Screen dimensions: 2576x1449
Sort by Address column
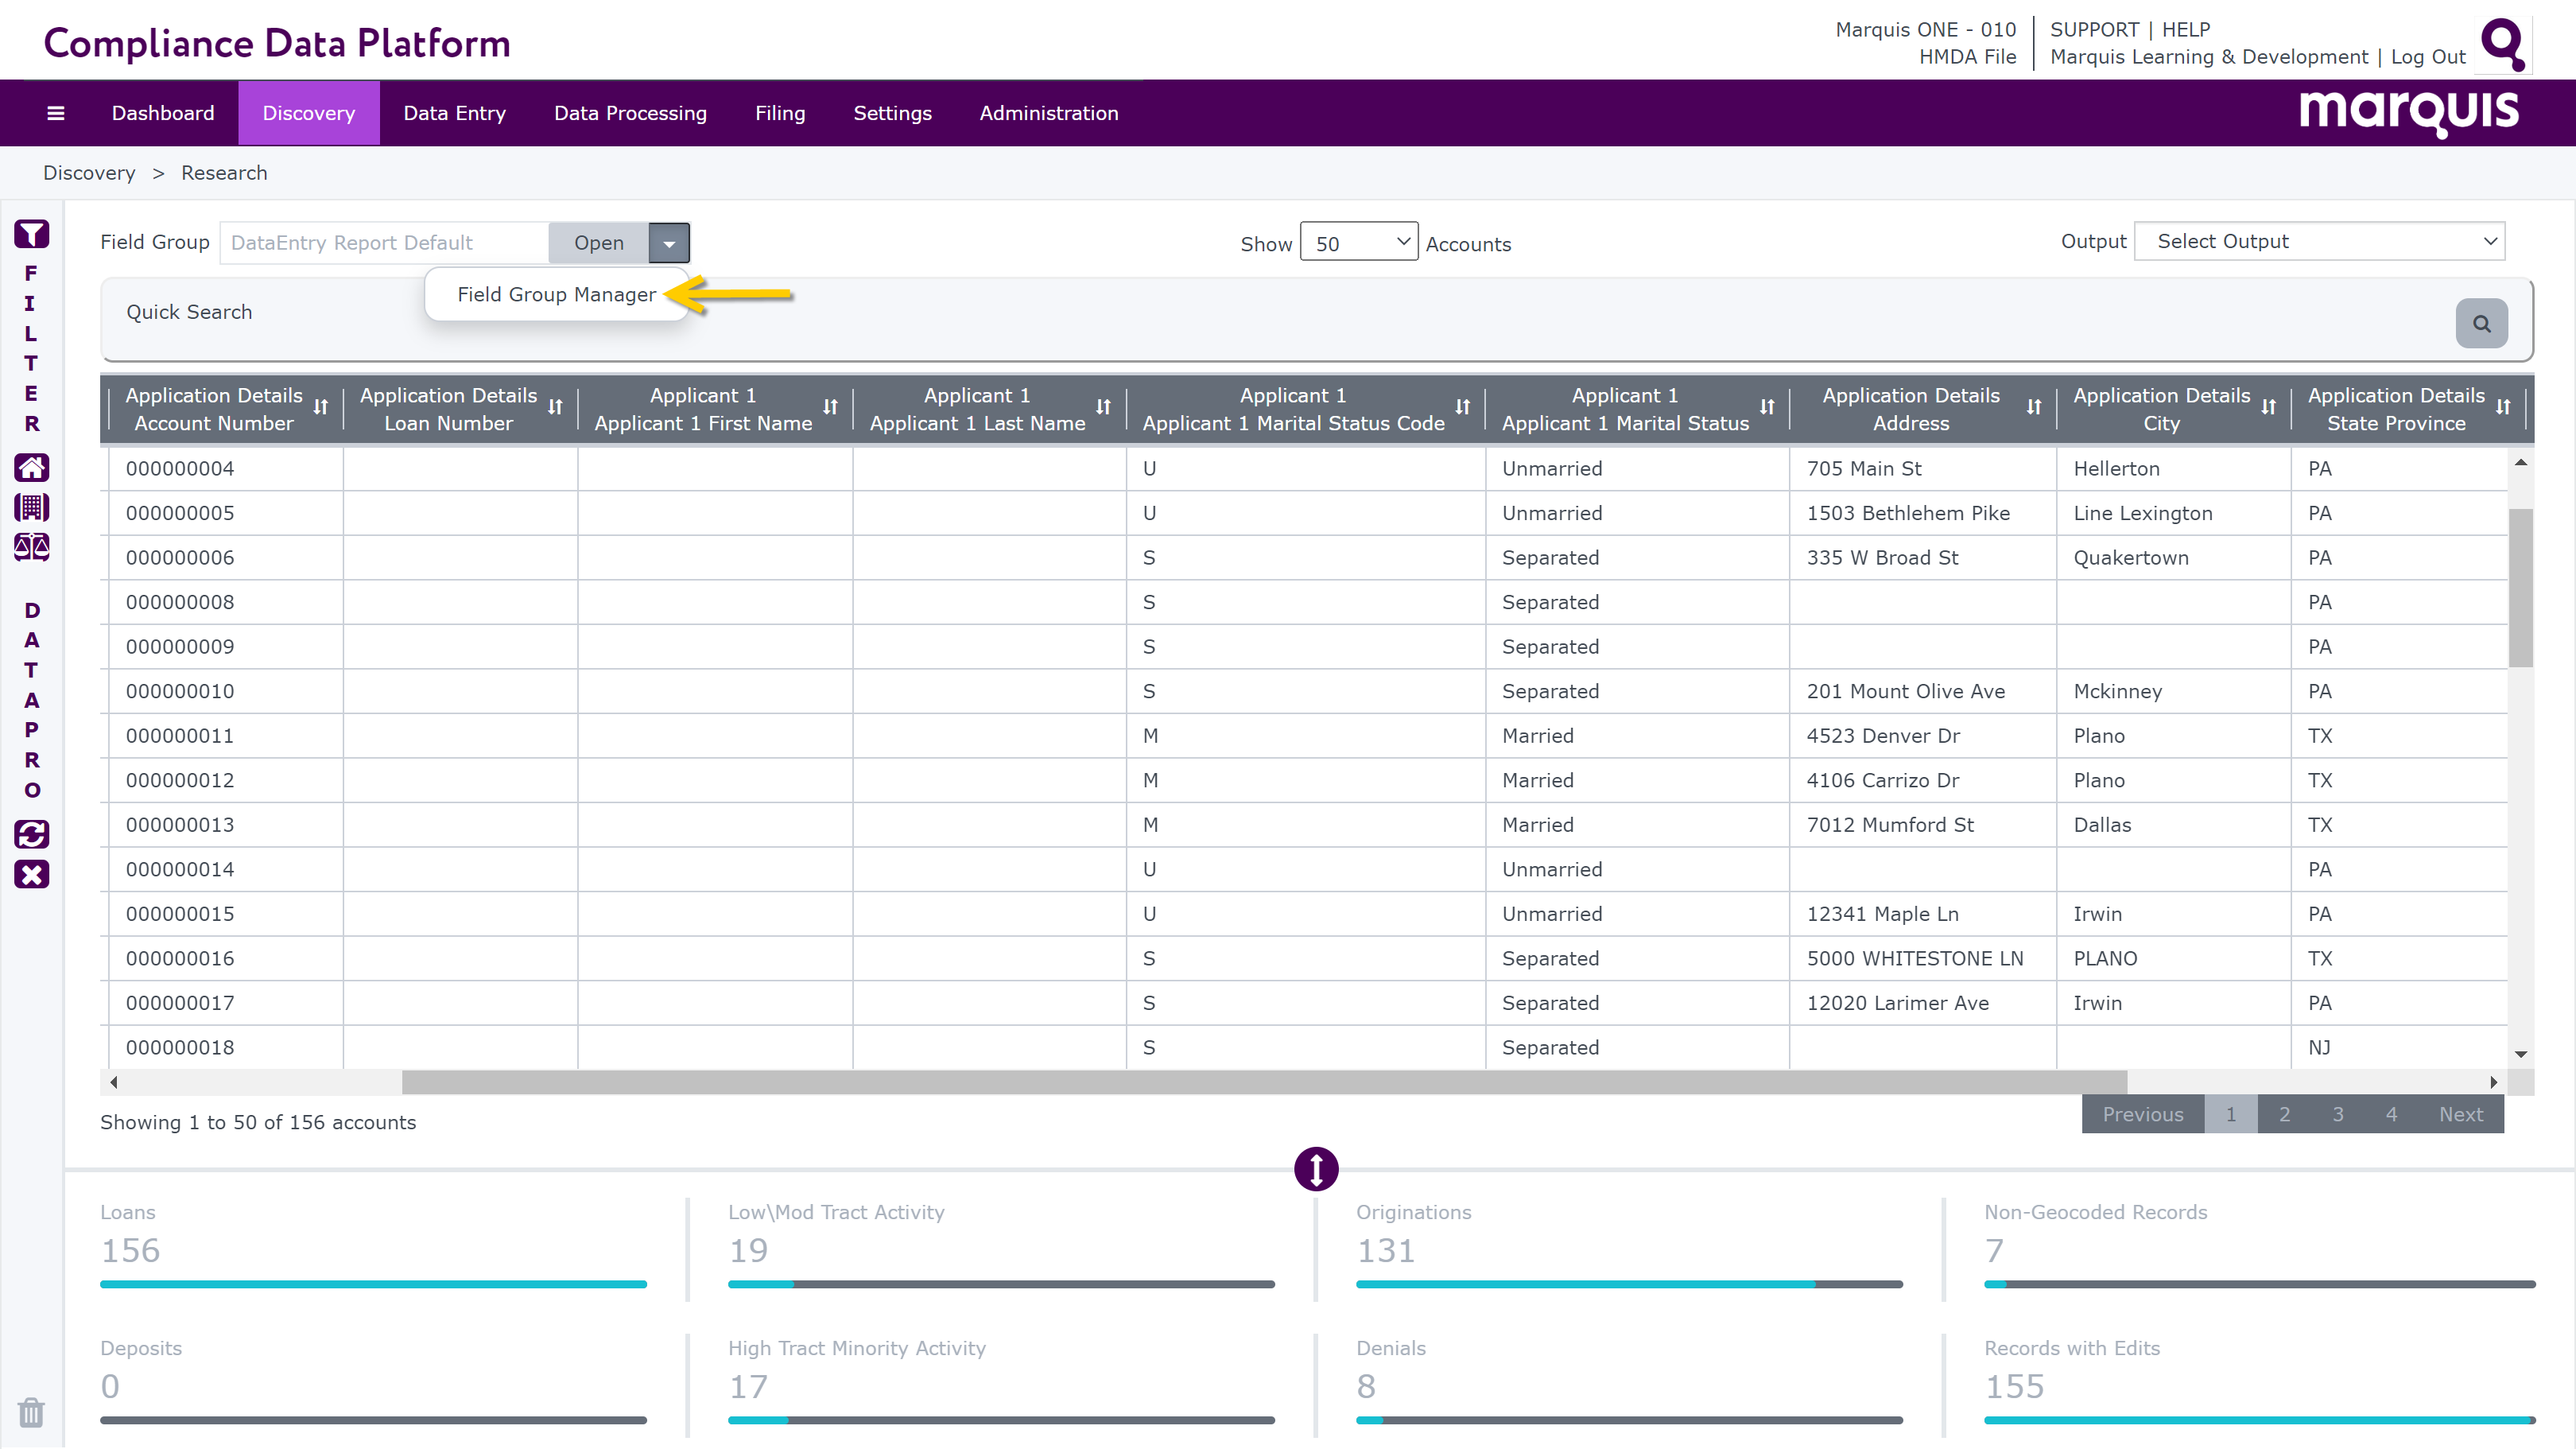(2034, 407)
